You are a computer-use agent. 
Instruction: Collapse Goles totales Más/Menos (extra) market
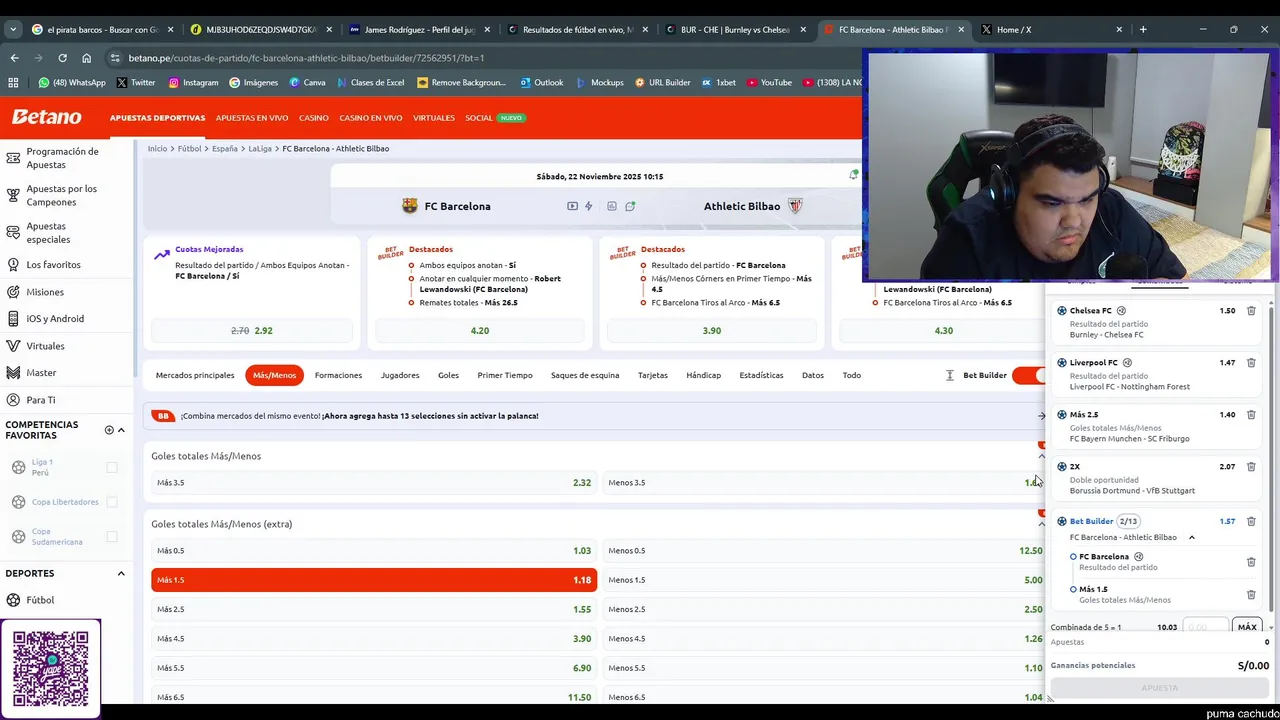tap(1041, 524)
